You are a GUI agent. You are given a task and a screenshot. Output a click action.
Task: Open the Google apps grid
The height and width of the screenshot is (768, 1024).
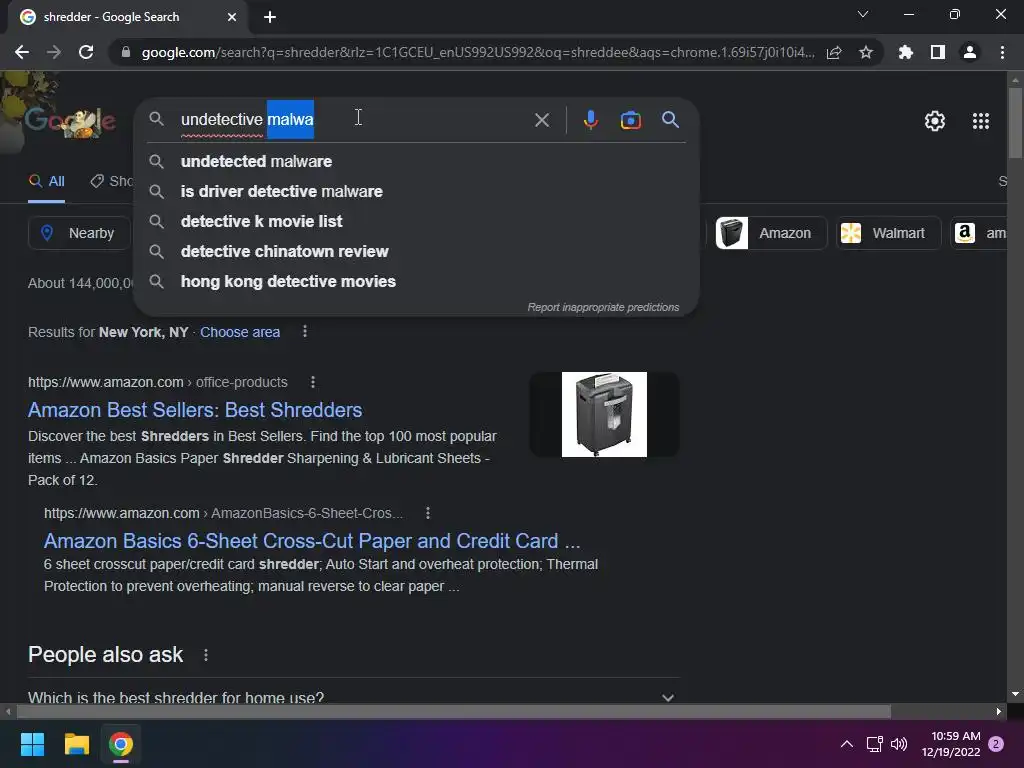[x=981, y=121]
